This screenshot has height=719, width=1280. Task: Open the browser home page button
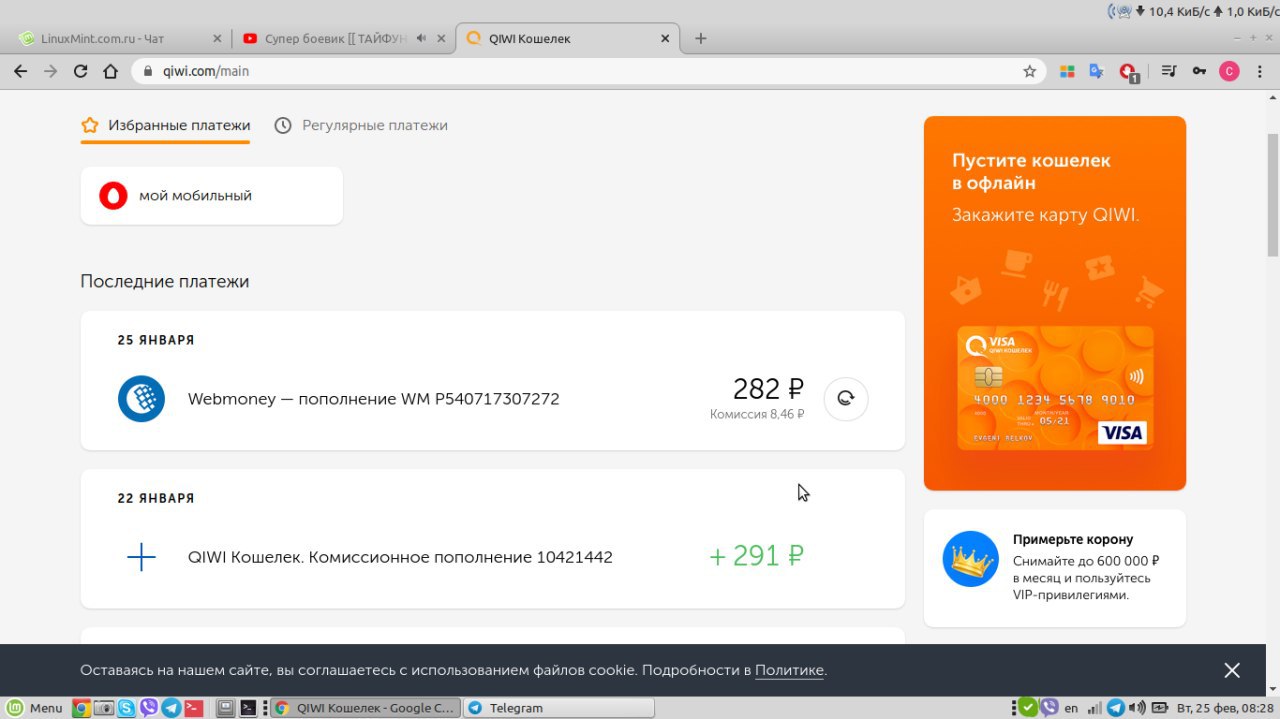click(111, 71)
